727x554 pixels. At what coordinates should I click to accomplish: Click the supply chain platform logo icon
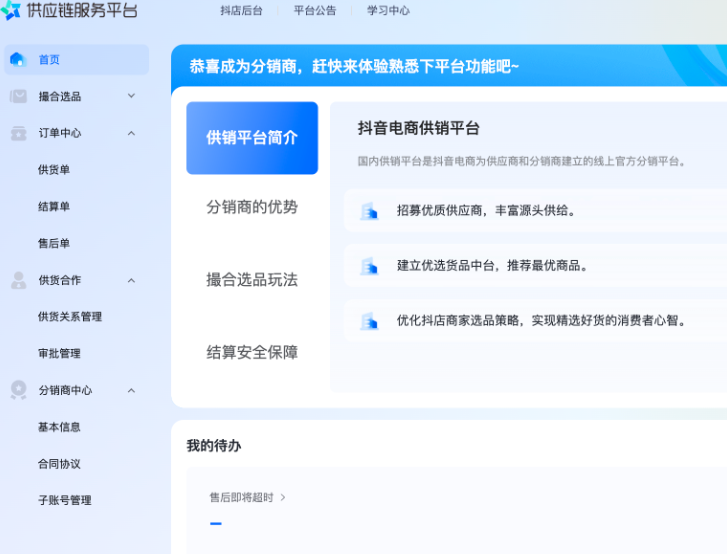tap(12, 10)
